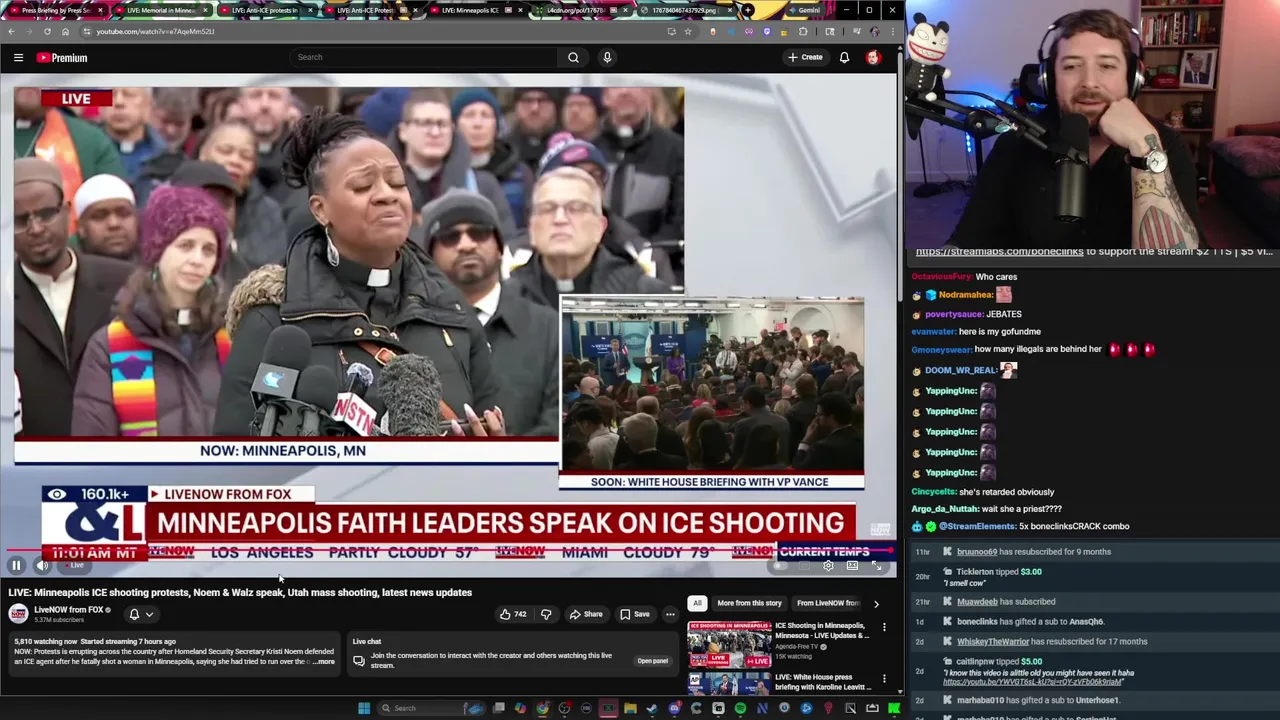The height and width of the screenshot is (720, 1280).
Task: Pause the live video
Action: point(16,565)
